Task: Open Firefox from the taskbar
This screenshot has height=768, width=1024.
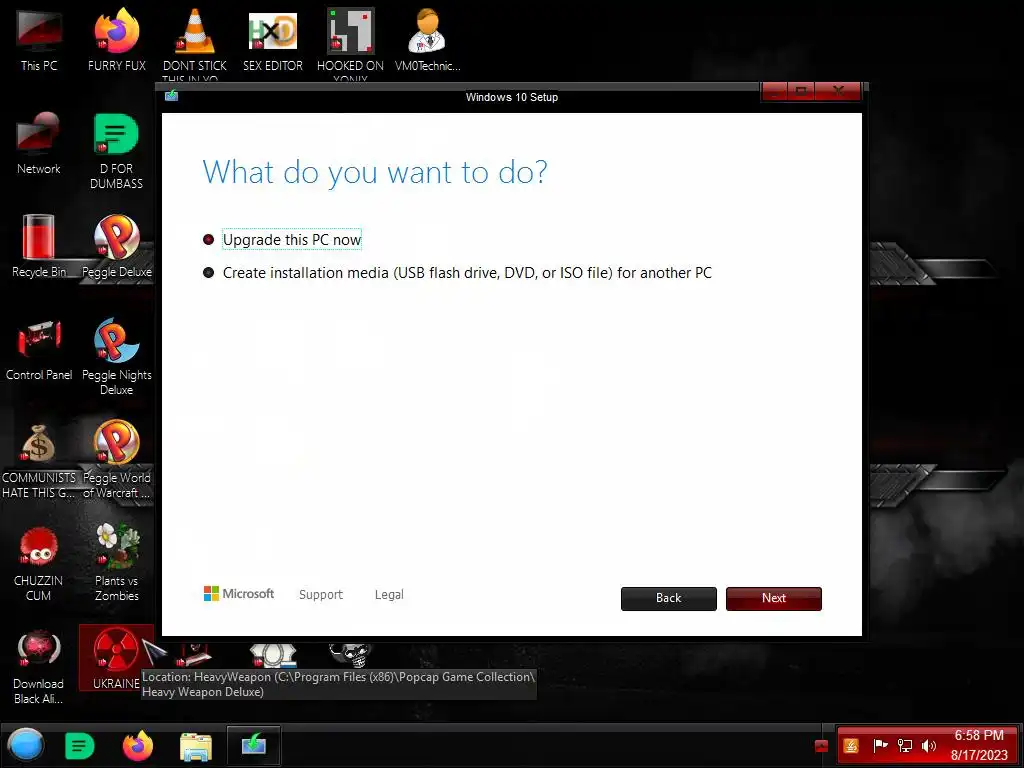Action: click(138, 746)
